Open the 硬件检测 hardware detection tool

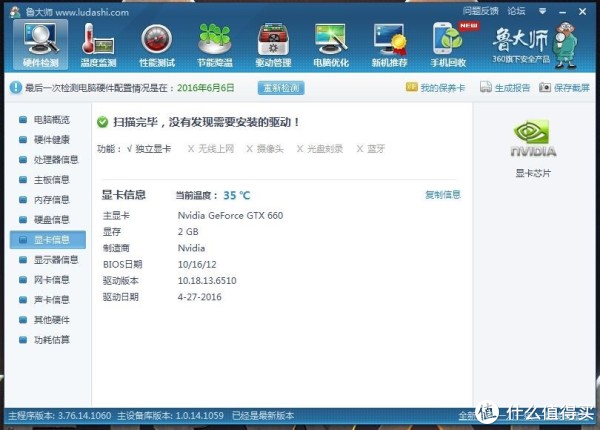pos(41,45)
